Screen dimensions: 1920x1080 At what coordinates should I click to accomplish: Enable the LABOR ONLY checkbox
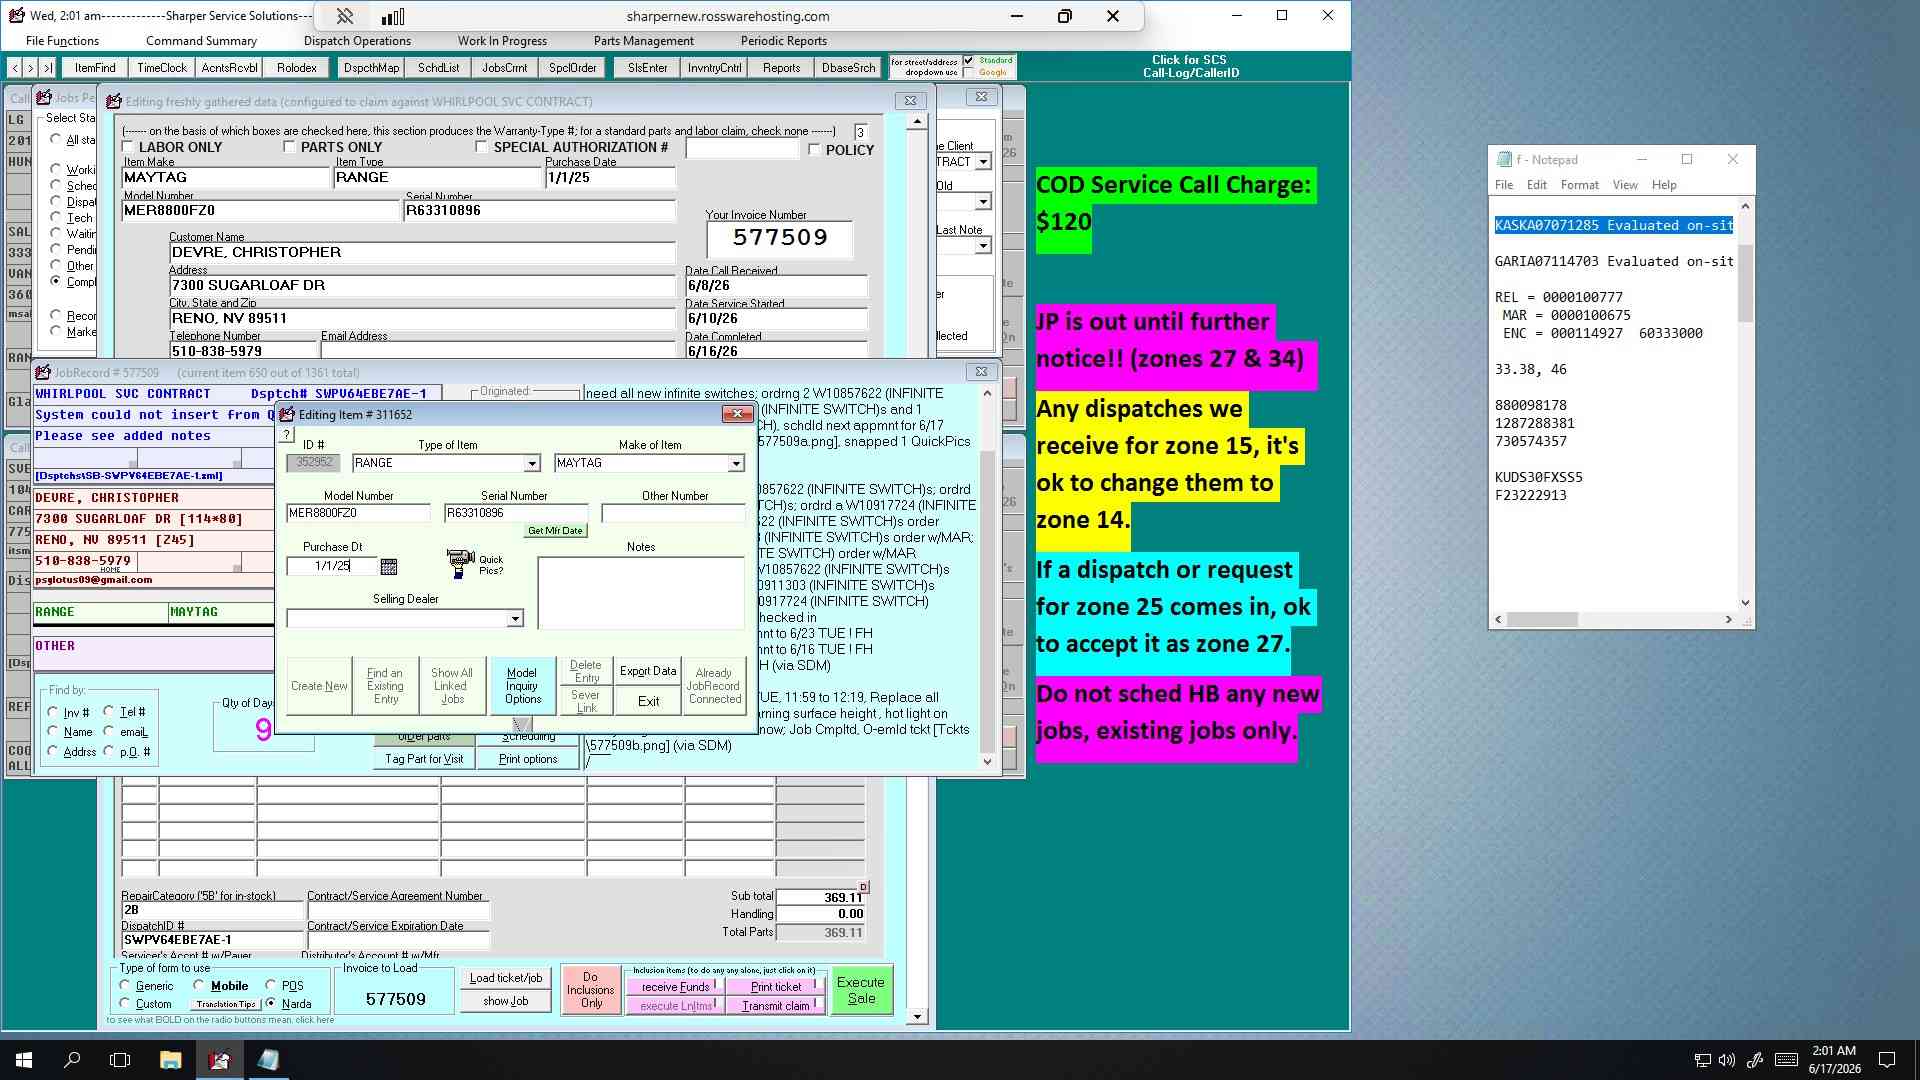point(127,148)
